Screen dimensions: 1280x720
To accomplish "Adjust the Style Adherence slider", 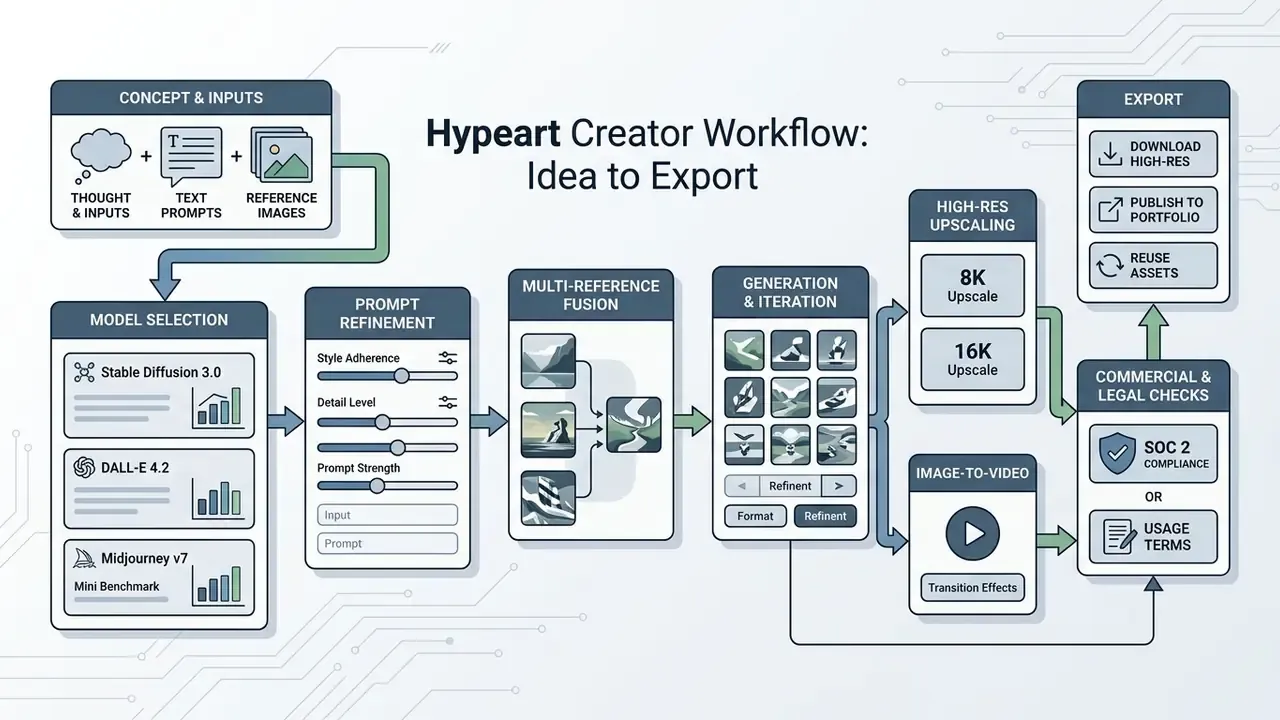I will [387, 376].
